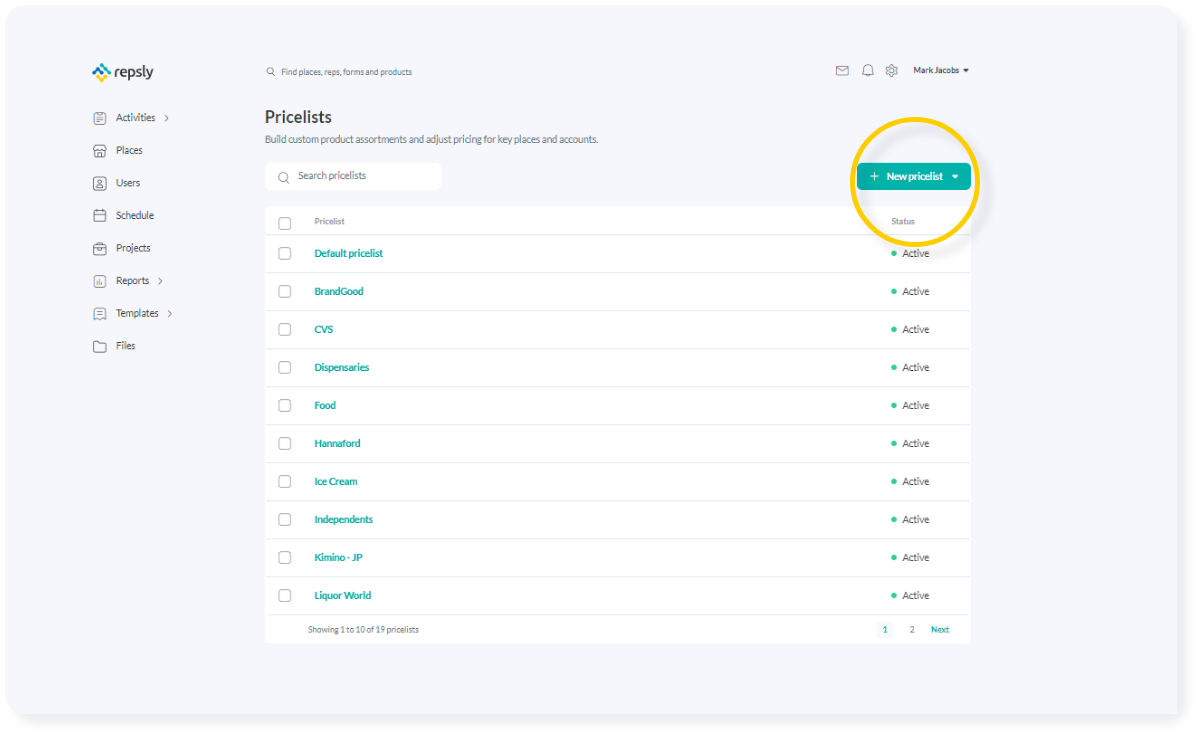The width and height of the screenshot is (1202, 739).
Task: Click Active status in Liquor World row
Action: [x=910, y=596]
